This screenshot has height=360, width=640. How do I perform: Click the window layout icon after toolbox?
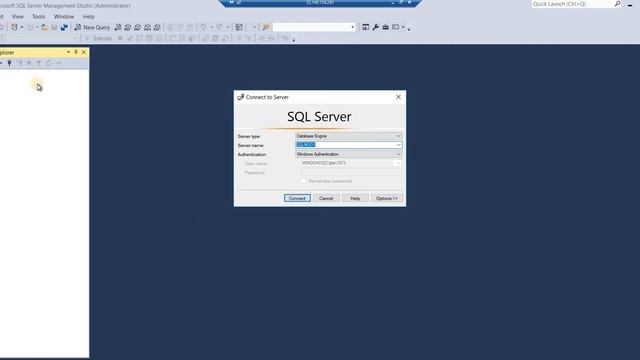pyautogui.click(x=396, y=27)
